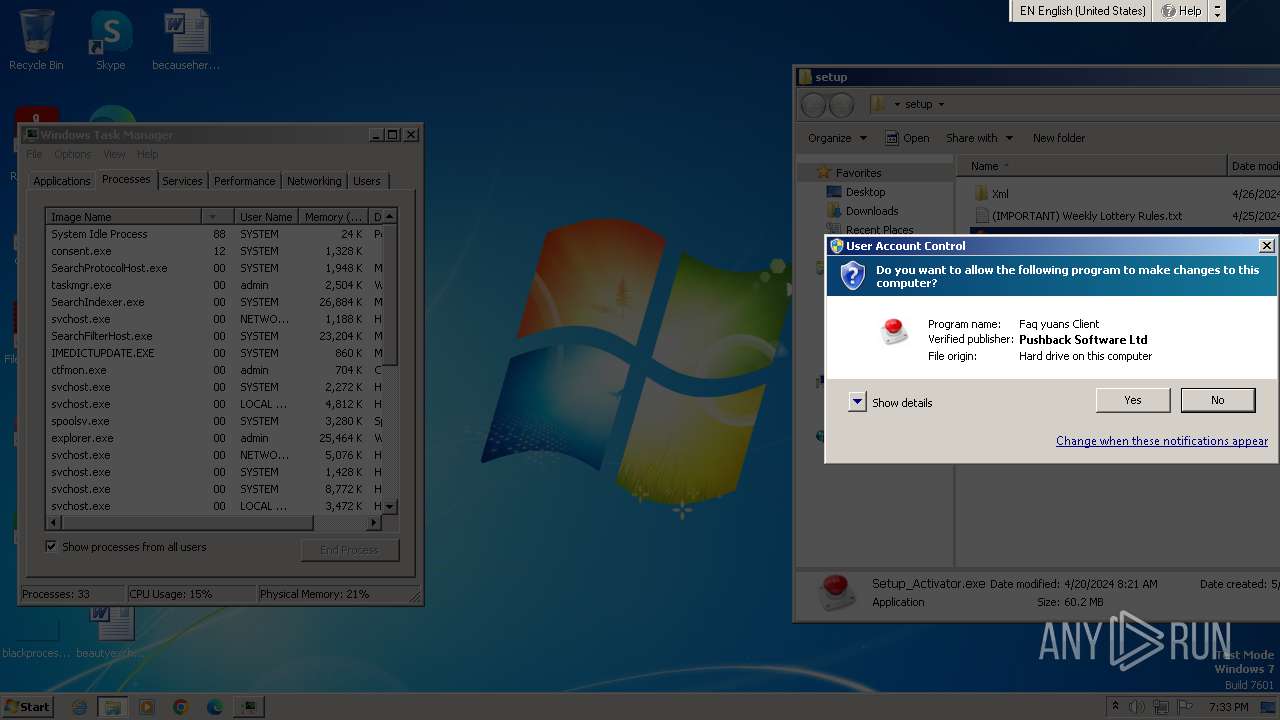The width and height of the screenshot is (1280, 720).
Task: Select explorer.exe process row
Action: (x=214, y=438)
